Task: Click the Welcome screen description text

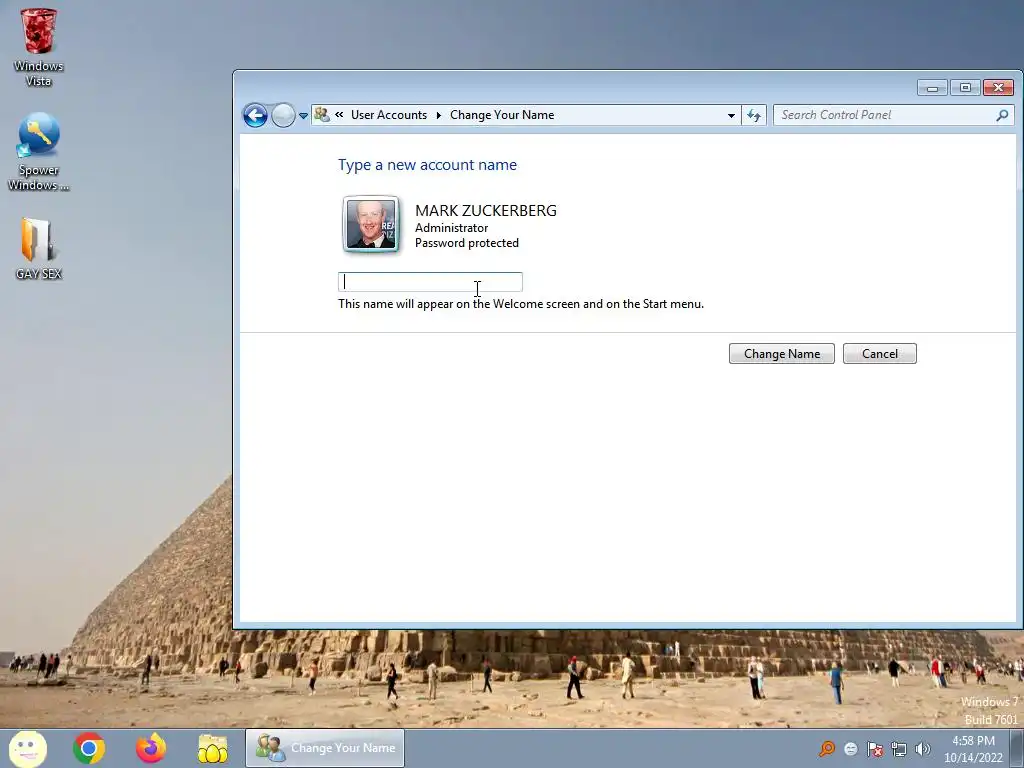Action: (x=520, y=304)
